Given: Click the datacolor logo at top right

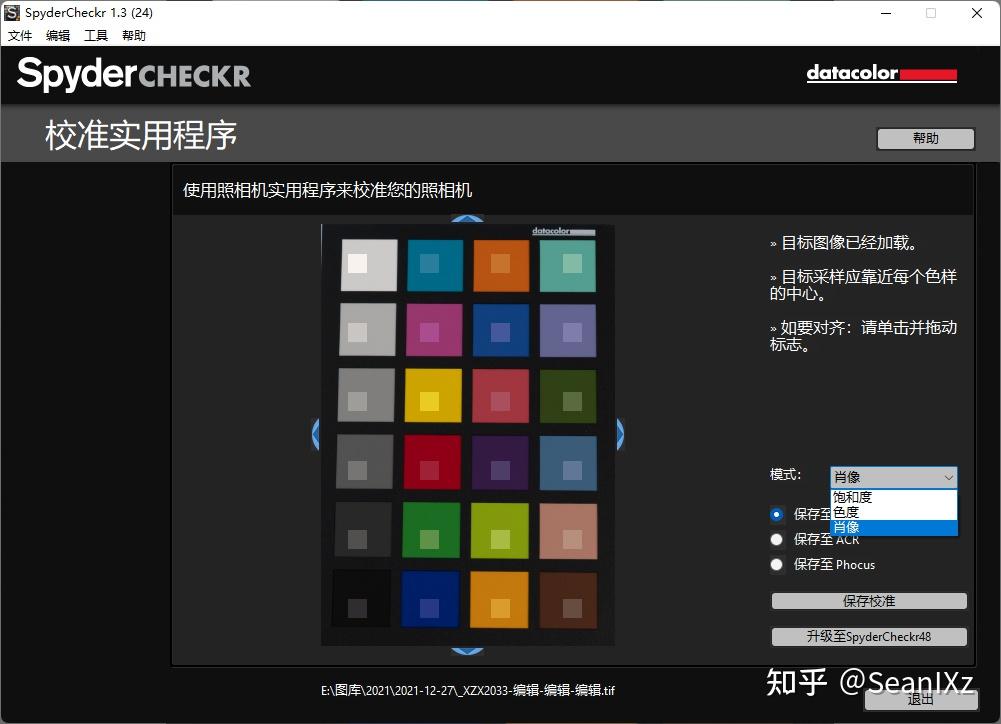Looking at the screenshot, I should pyautogui.click(x=881, y=74).
